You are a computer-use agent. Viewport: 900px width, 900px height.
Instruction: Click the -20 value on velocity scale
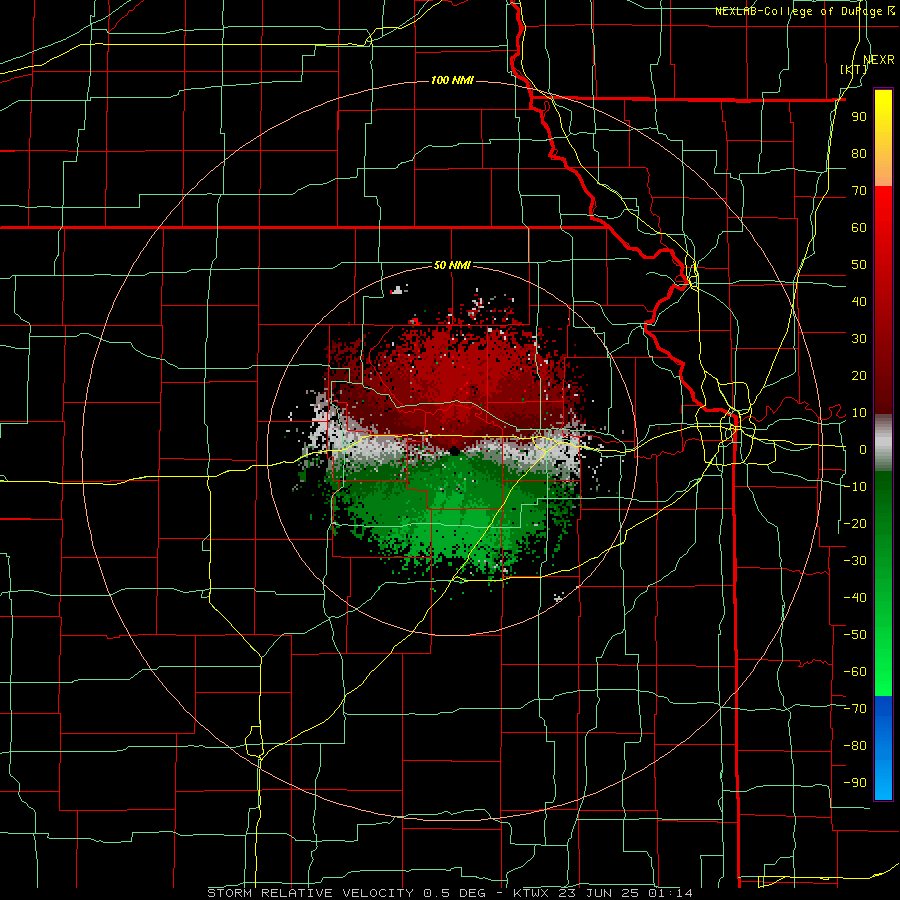855,523
